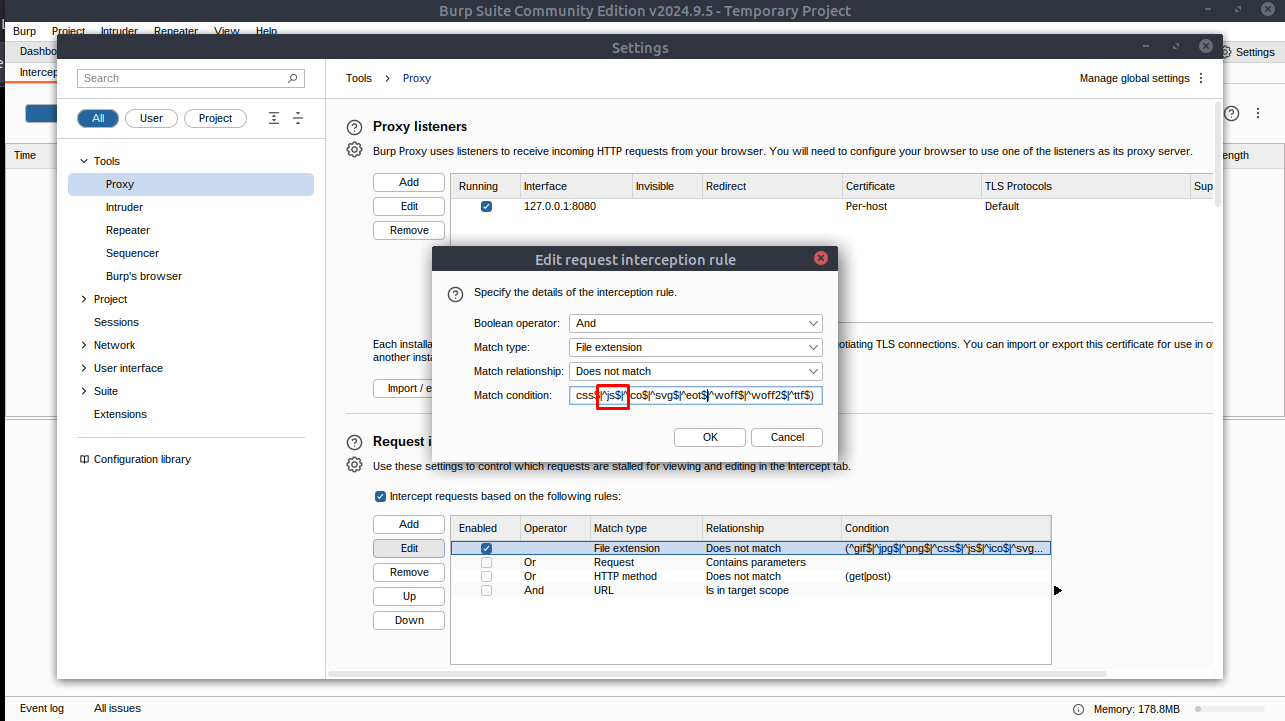Click Remove for interception rules
The height and width of the screenshot is (721, 1285).
[409, 572]
